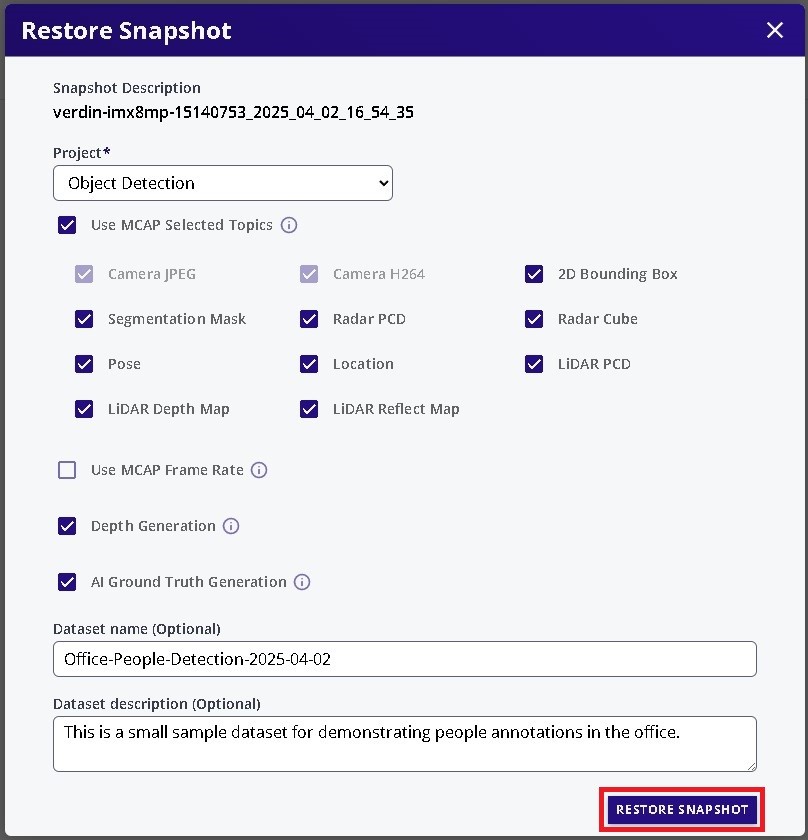The image size is (808, 840).
Task: Uncheck the LiDAR Reflect Map topic
Action: (309, 409)
